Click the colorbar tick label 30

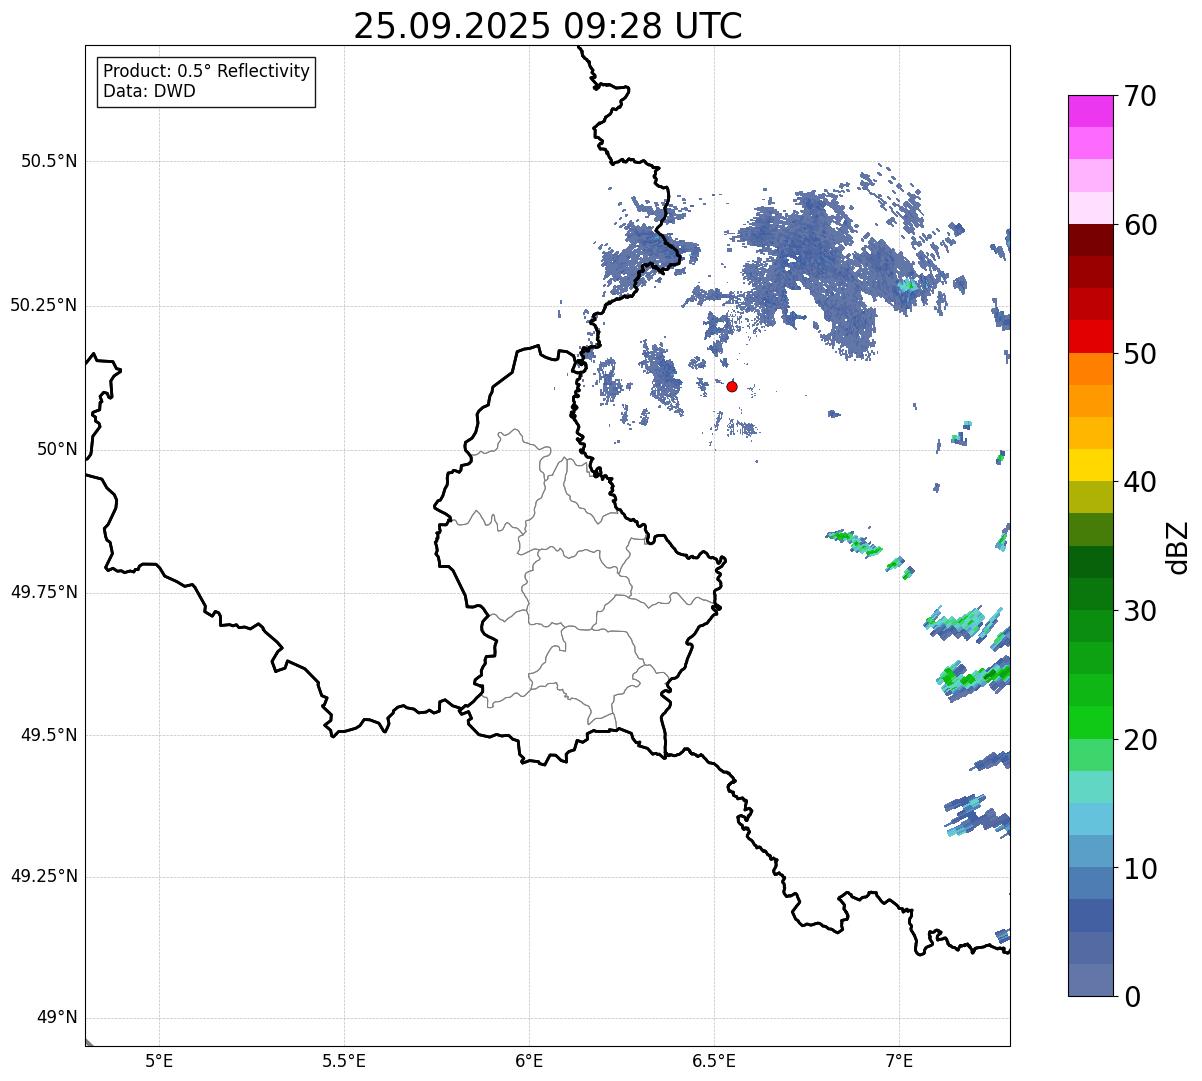[1140, 611]
